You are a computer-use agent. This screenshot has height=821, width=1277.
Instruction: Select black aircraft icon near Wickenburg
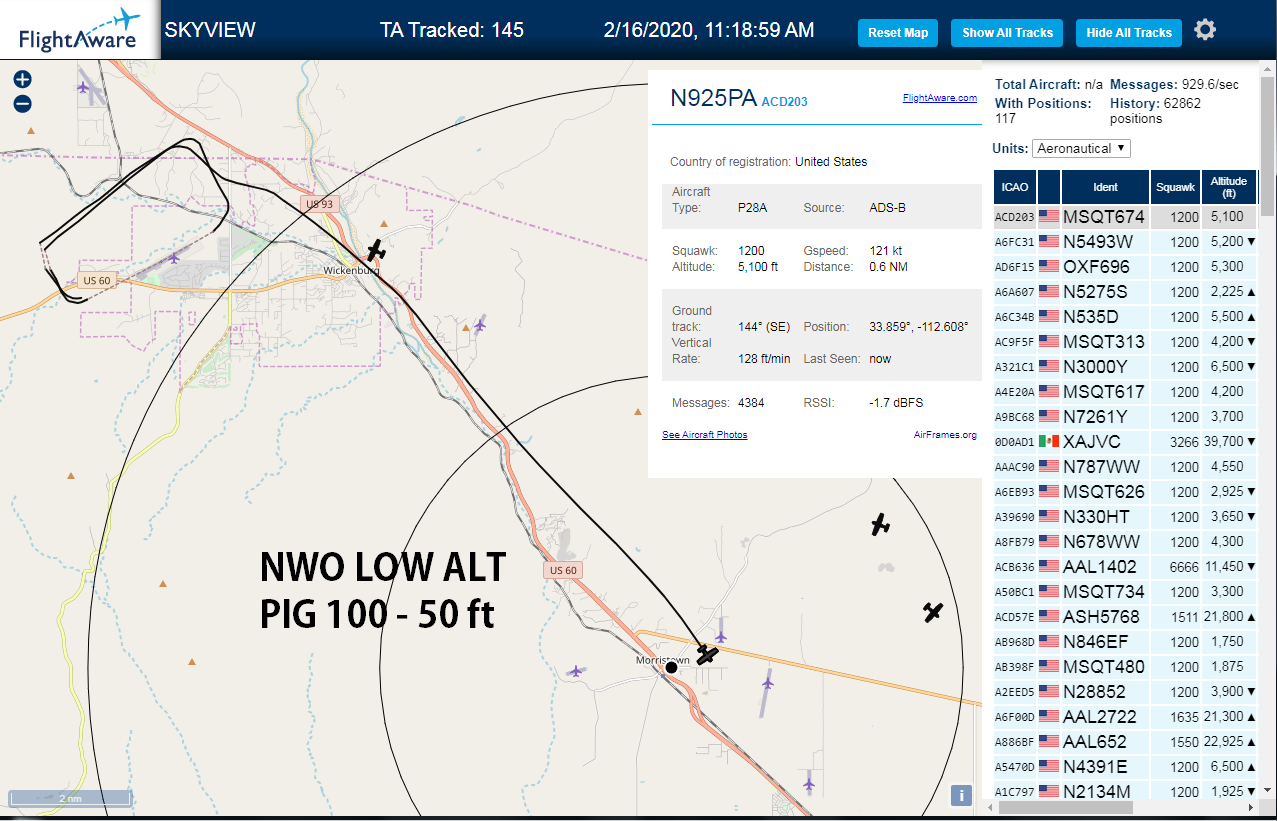pos(376,250)
